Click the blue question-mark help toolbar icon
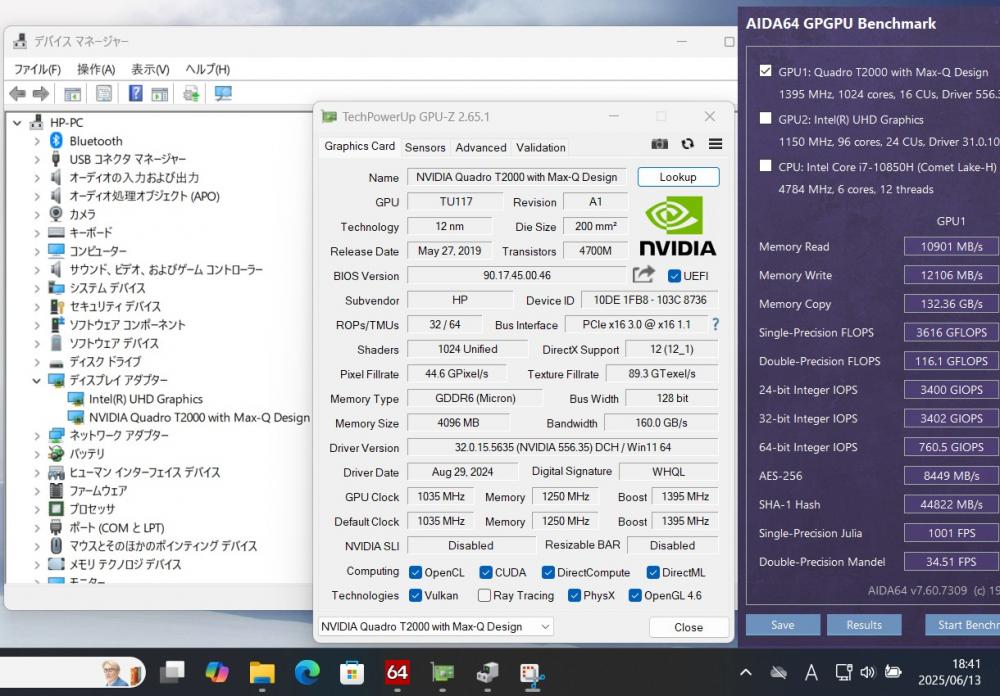1000x696 pixels. click(x=136, y=93)
